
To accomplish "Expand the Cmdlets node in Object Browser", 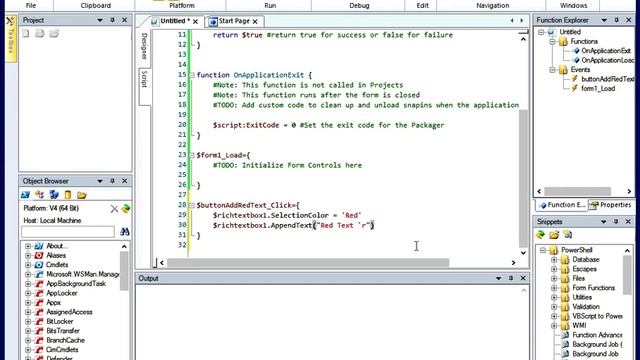I will point(28,265).
